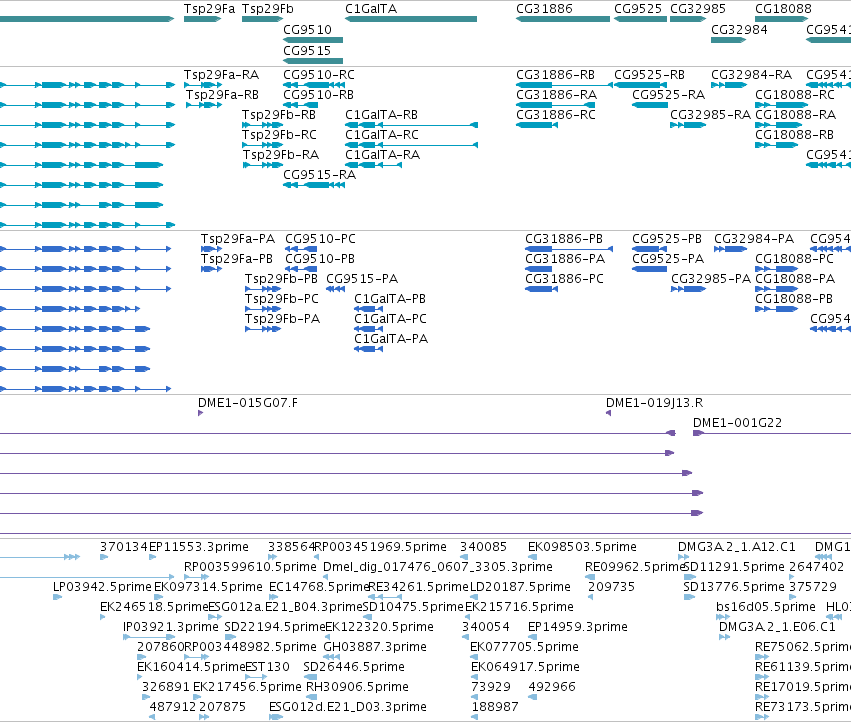
Task: Select protein CG31886-PC
Action: pyautogui.click(x=564, y=279)
